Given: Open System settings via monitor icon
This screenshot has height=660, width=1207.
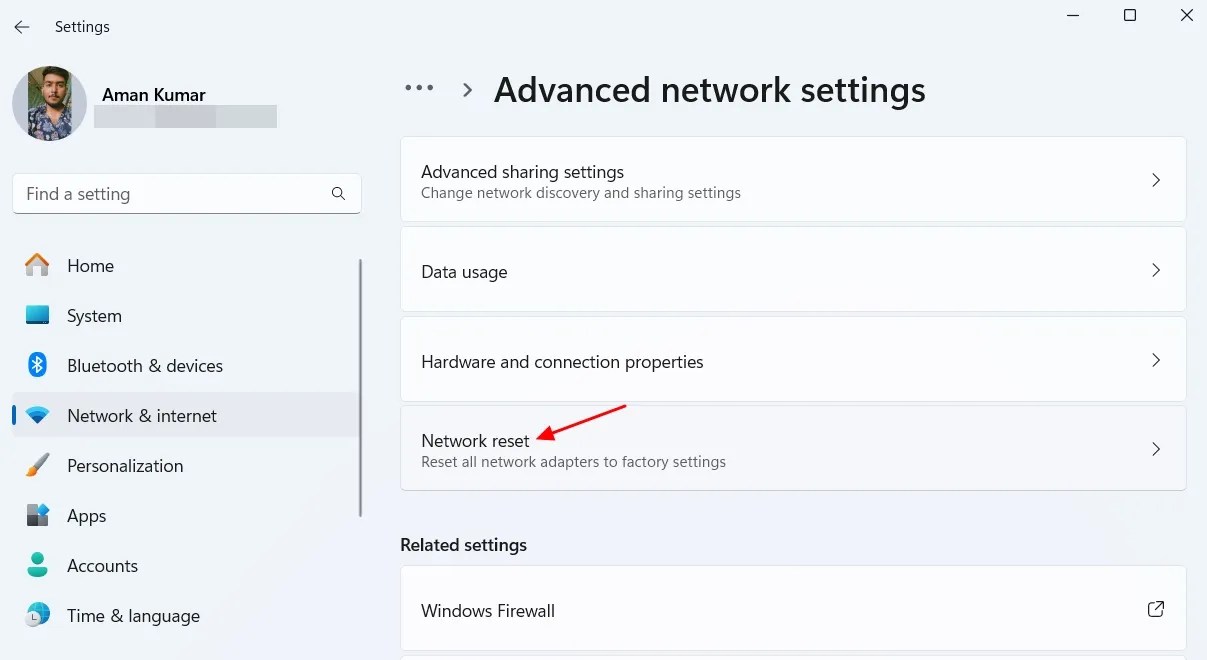Looking at the screenshot, I should (x=37, y=315).
